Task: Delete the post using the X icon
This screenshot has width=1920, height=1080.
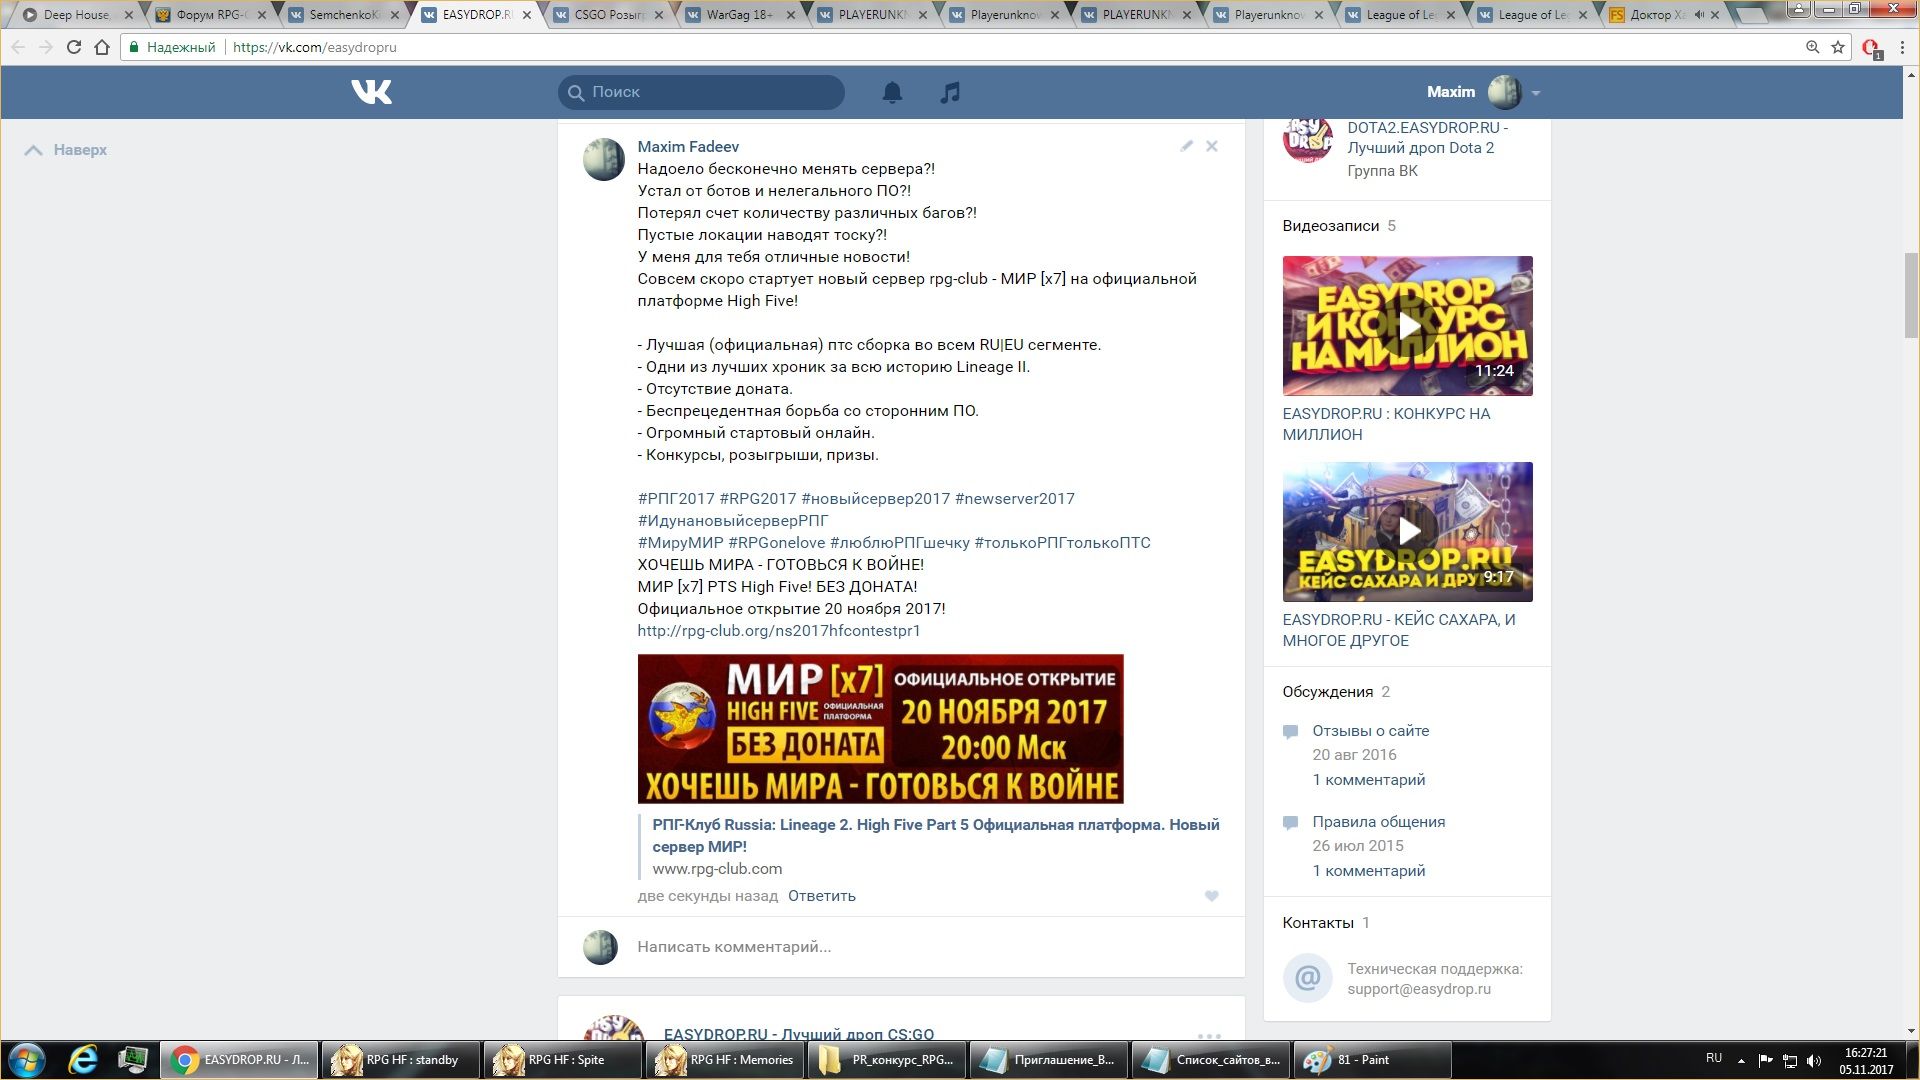Action: (x=1211, y=146)
